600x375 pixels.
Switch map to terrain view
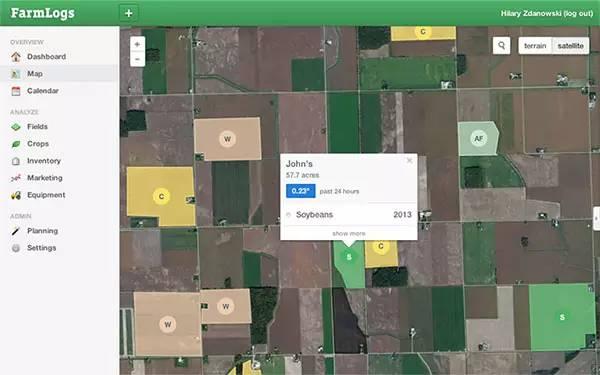point(535,46)
